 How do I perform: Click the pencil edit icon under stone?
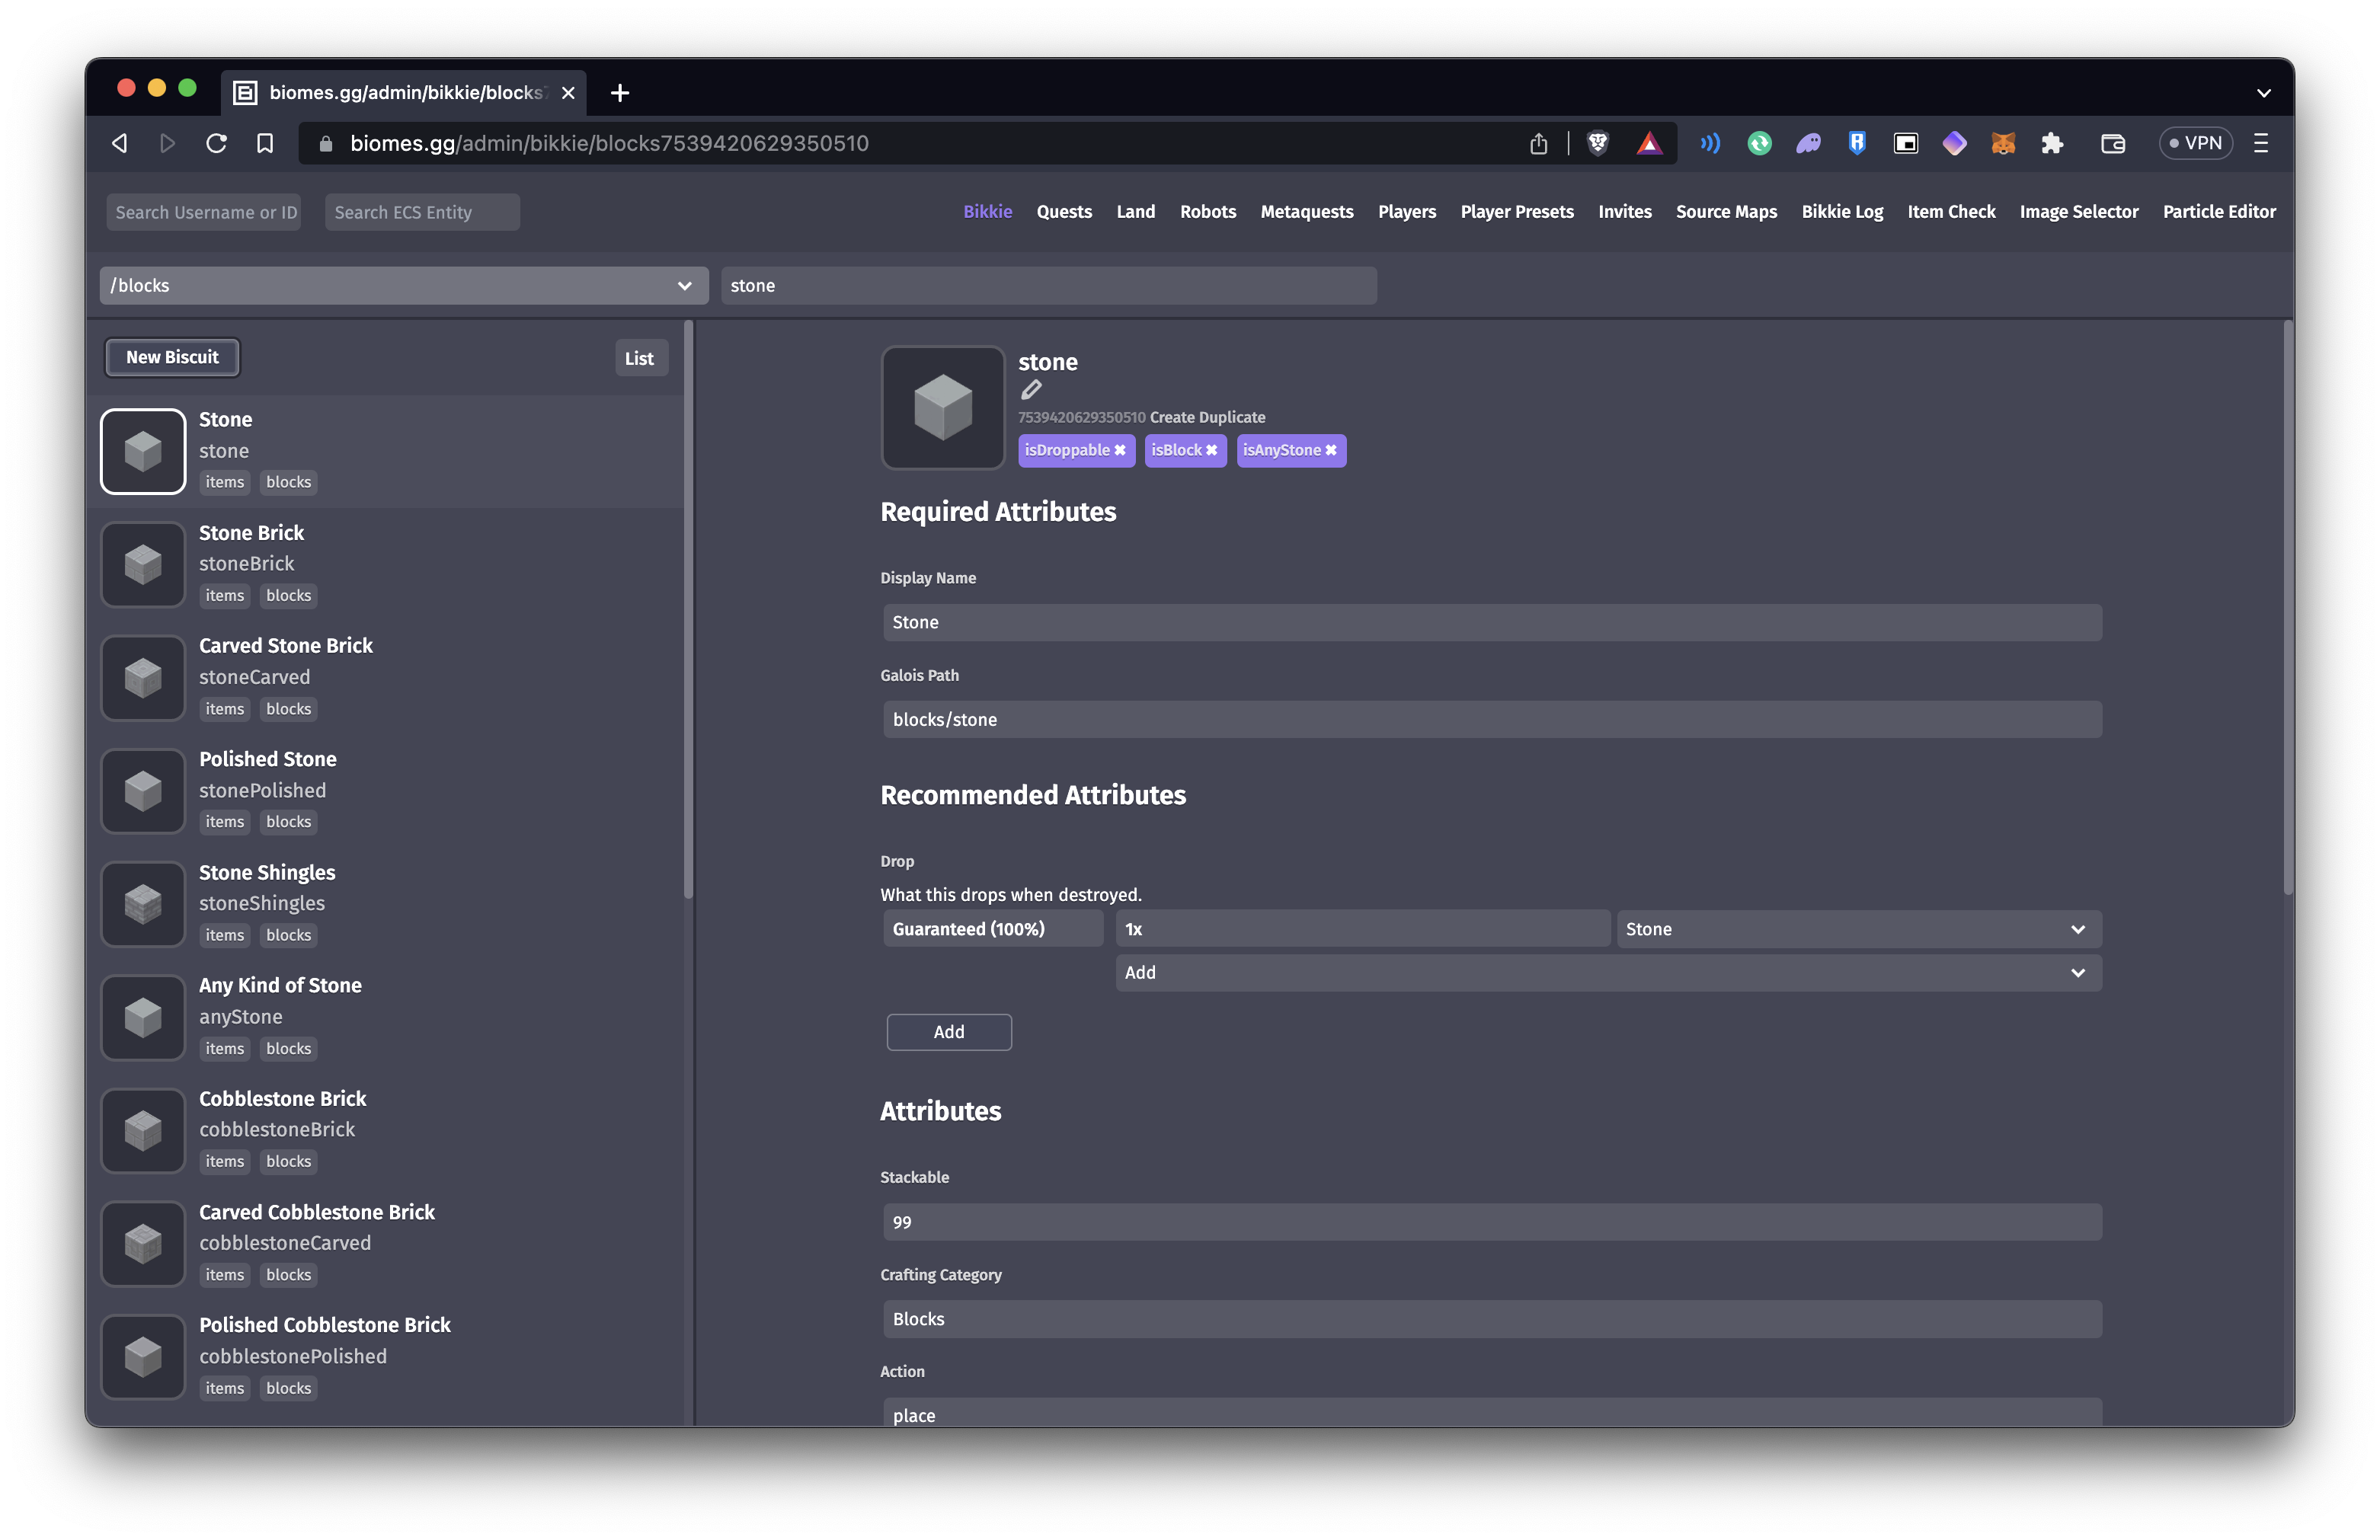[1031, 390]
